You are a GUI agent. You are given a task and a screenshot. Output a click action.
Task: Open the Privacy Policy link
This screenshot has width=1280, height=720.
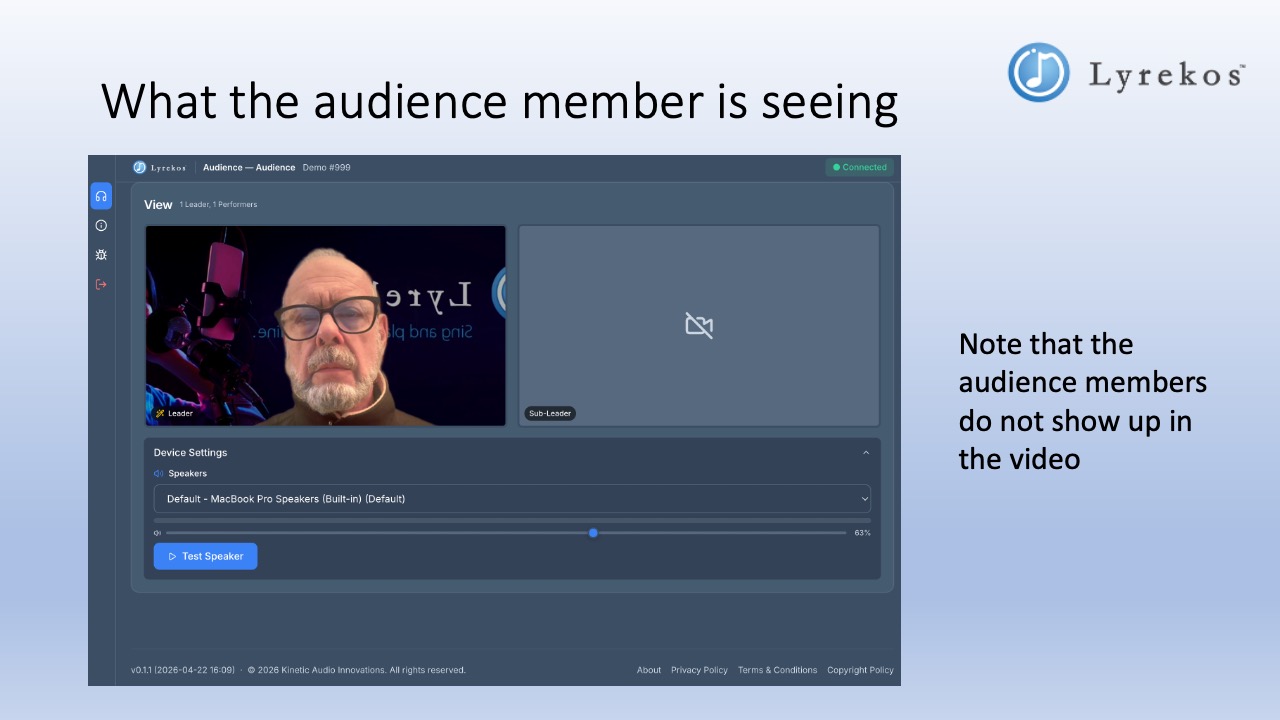(699, 670)
